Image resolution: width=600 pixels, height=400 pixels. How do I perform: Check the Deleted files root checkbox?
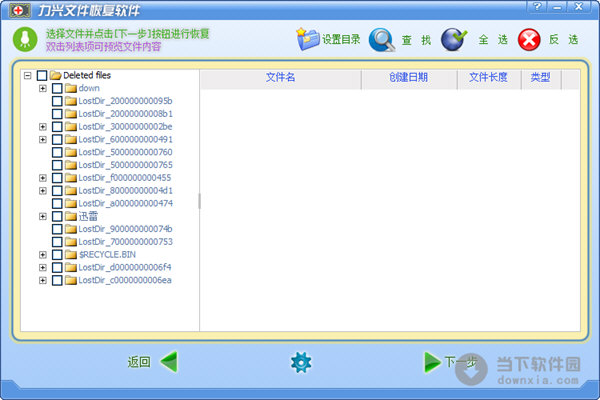pos(42,75)
